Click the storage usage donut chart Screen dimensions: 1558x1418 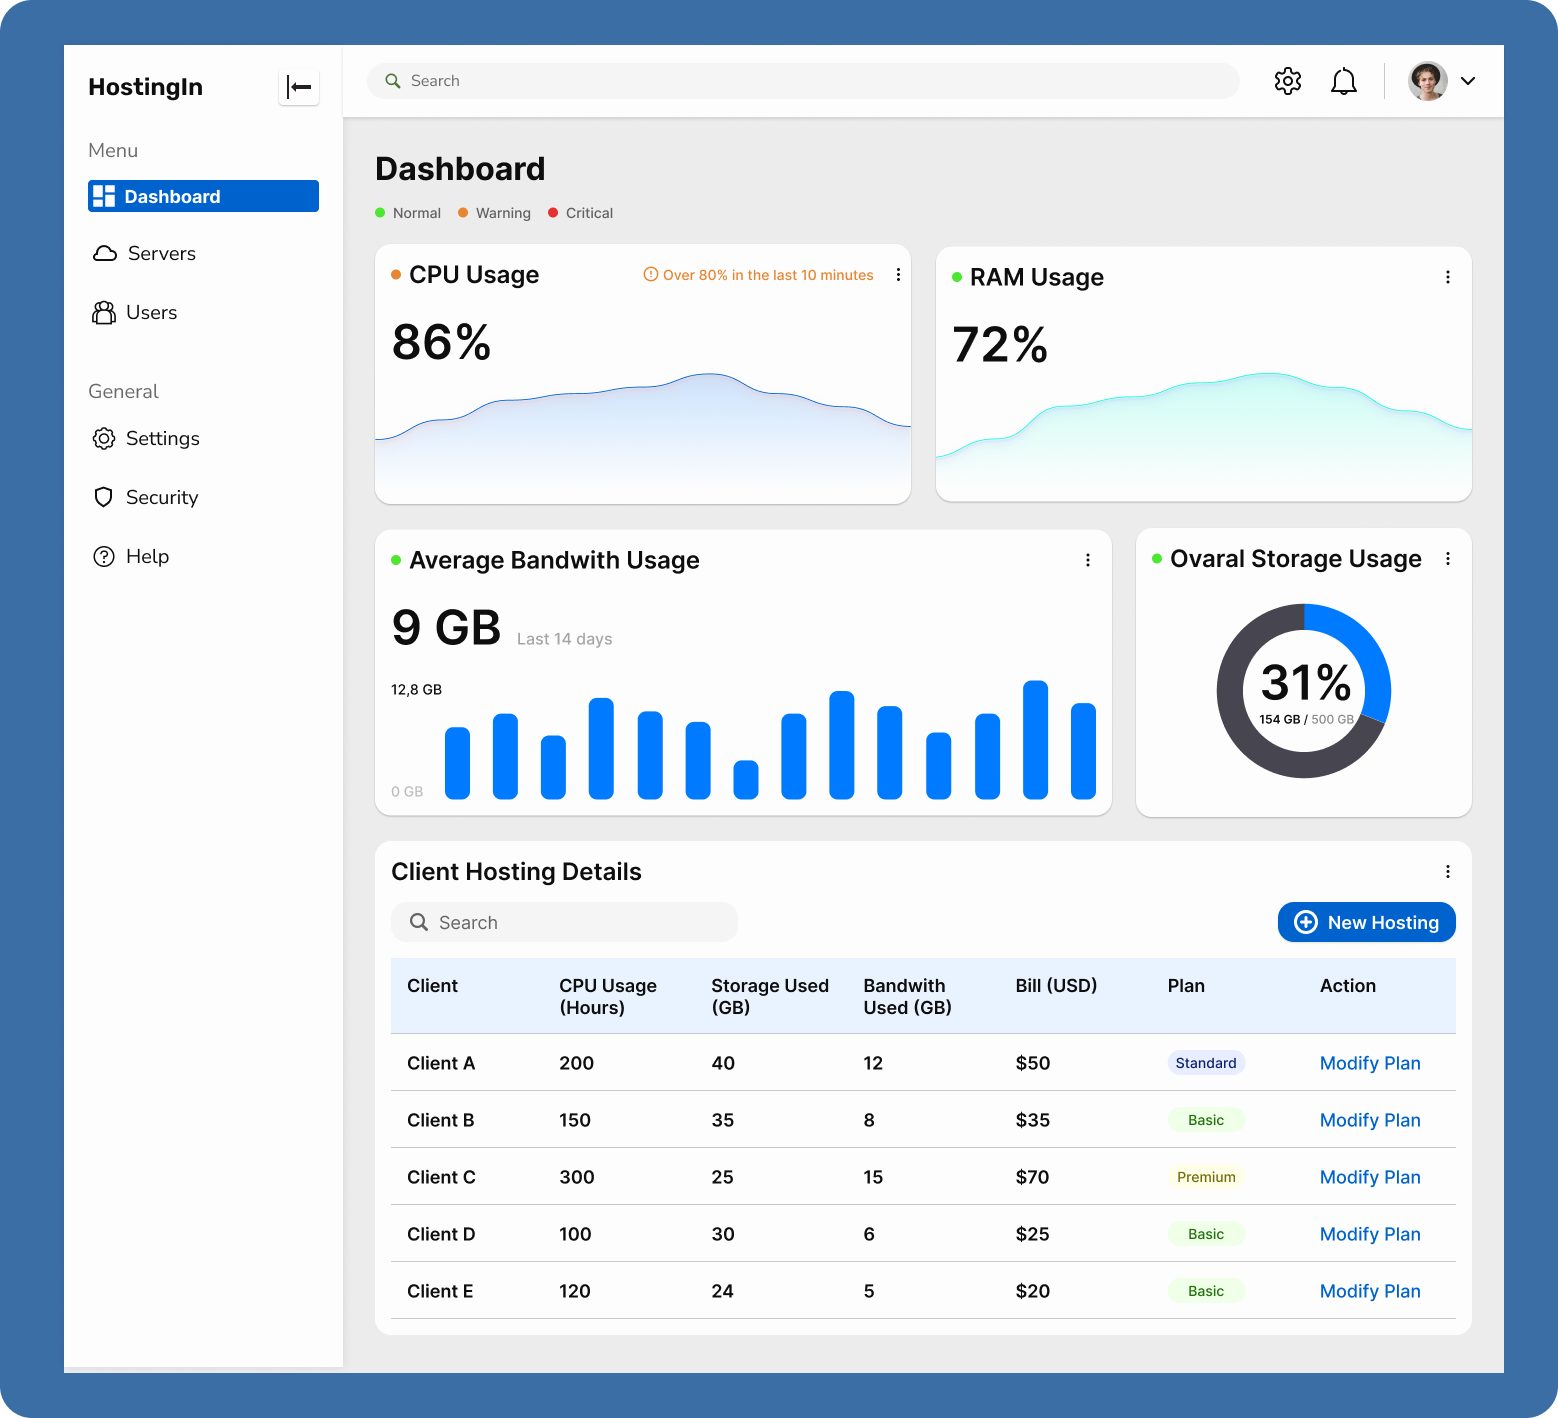click(x=1302, y=690)
